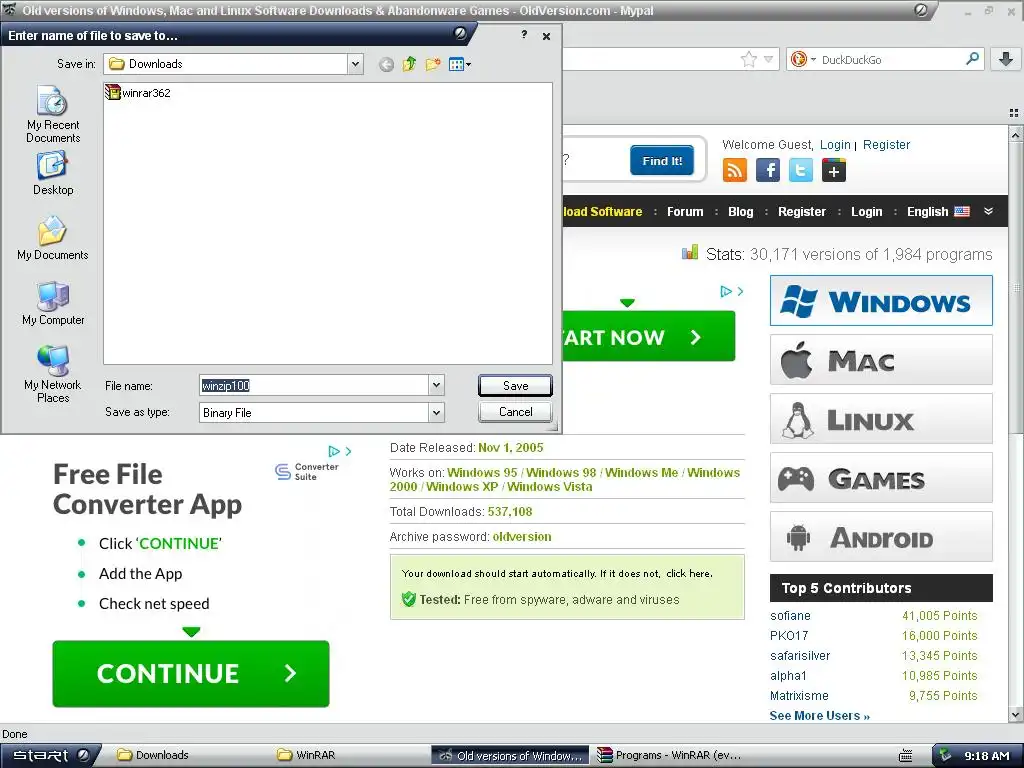Click the 'click here' download link
The image size is (1024, 768).
pyautogui.click(x=688, y=573)
